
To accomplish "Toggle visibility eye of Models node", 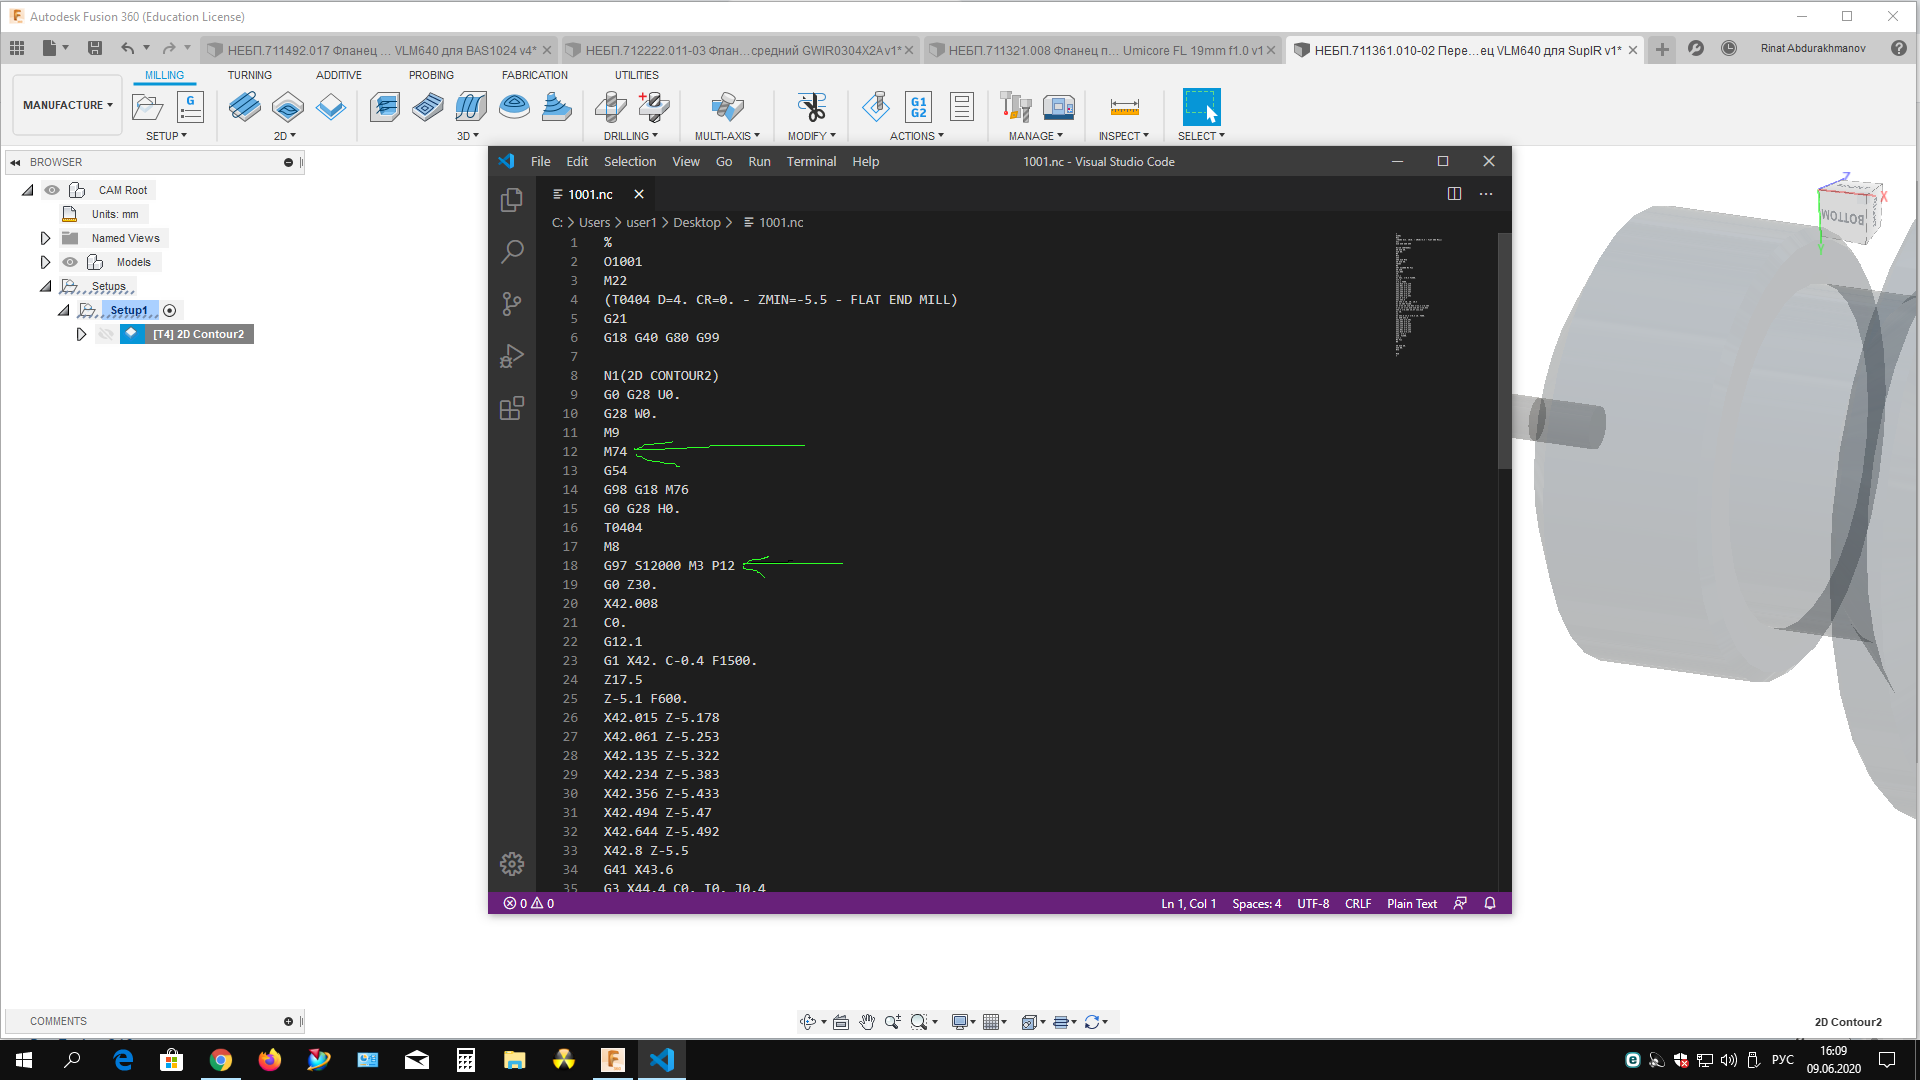I will [x=70, y=262].
